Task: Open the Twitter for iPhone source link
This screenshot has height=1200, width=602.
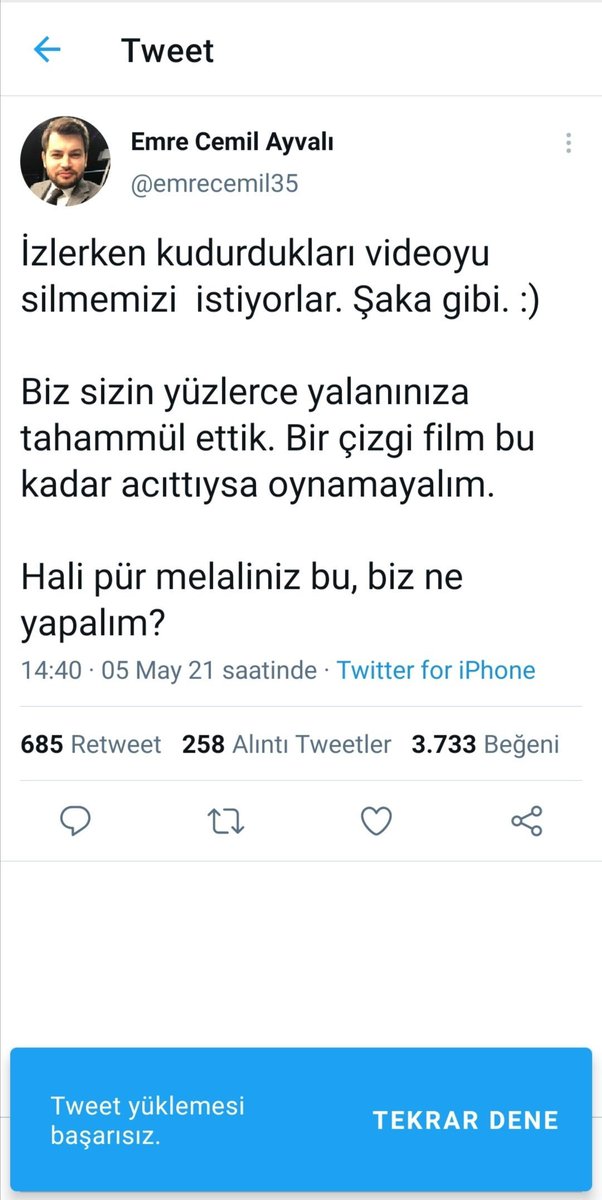Action: [x=436, y=670]
